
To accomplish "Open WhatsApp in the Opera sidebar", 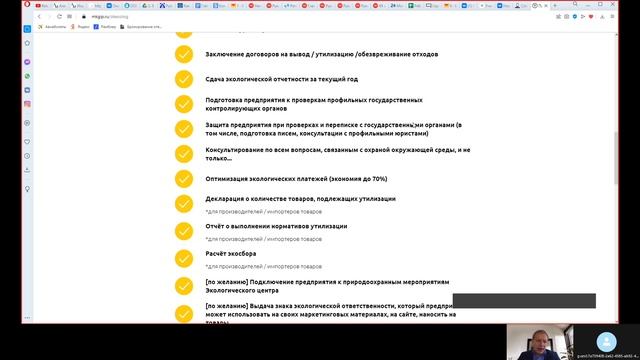I will coord(27,76).
